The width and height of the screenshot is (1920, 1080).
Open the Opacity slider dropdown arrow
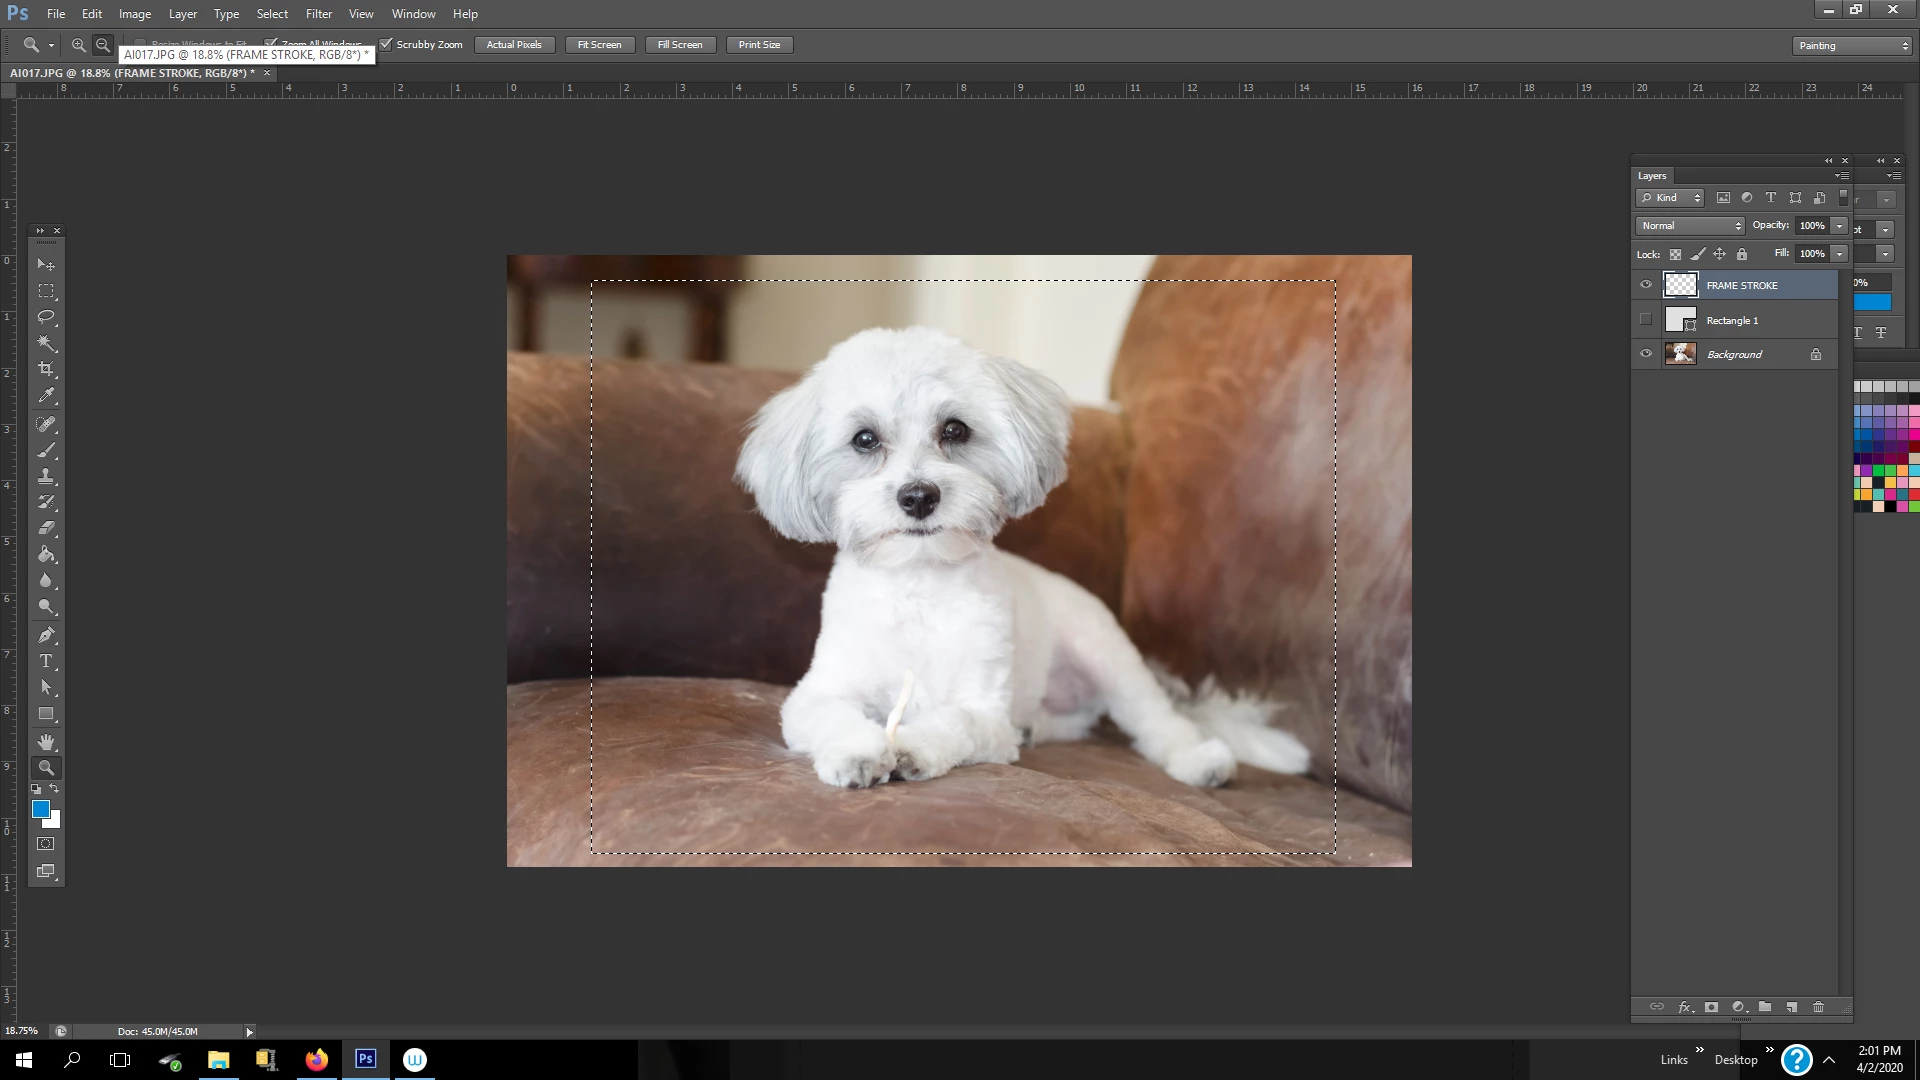click(1839, 226)
